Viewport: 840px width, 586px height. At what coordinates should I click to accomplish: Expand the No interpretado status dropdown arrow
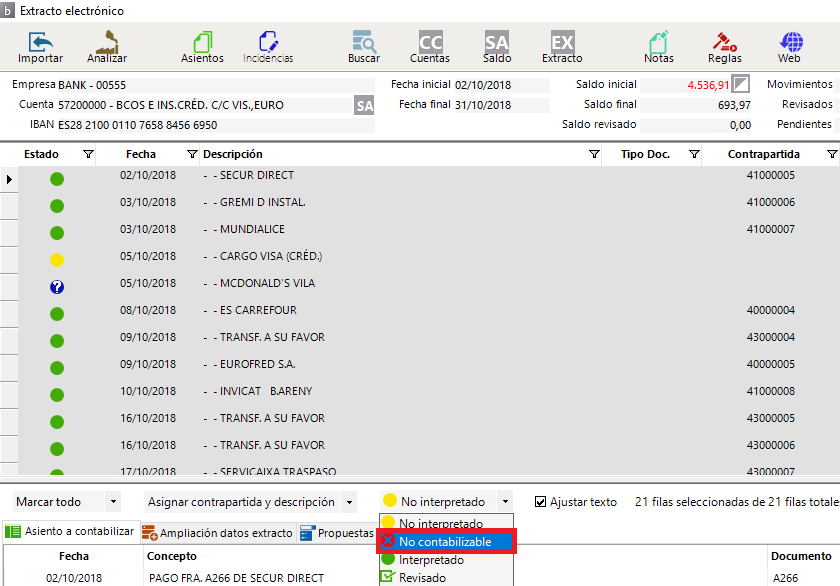pyautogui.click(x=505, y=502)
